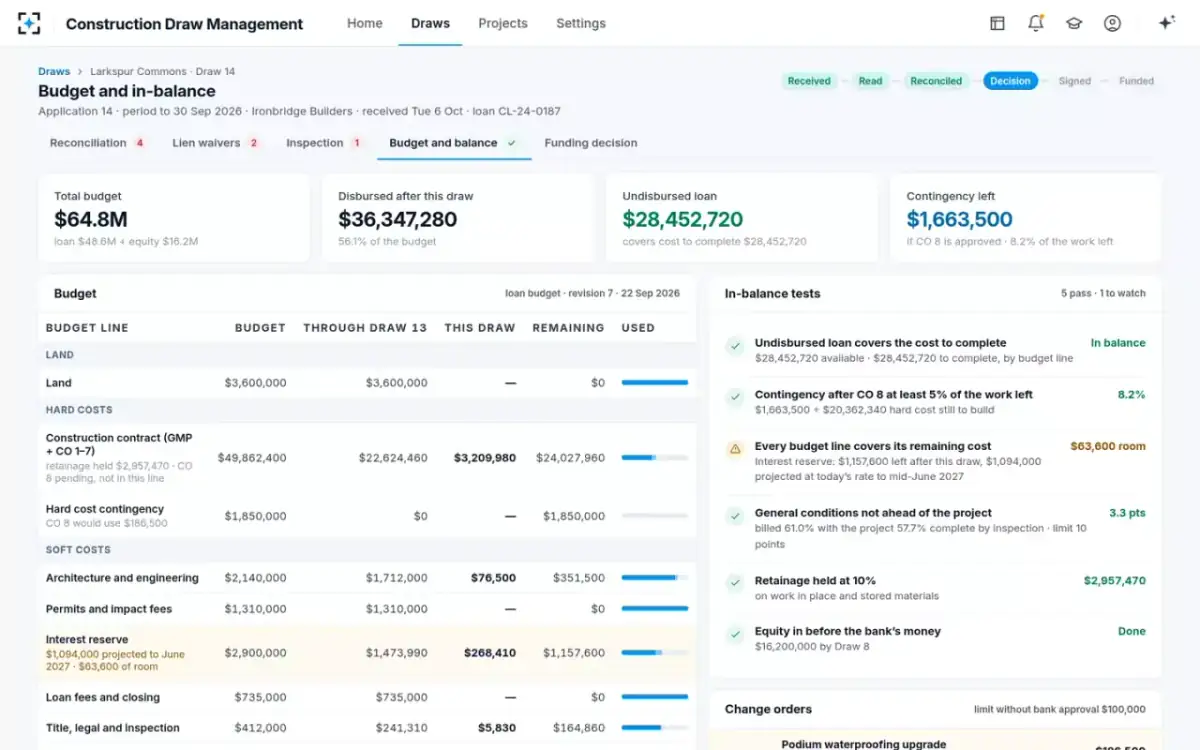
Task: Click the BUDGET LINE column header
Action: 87,328
